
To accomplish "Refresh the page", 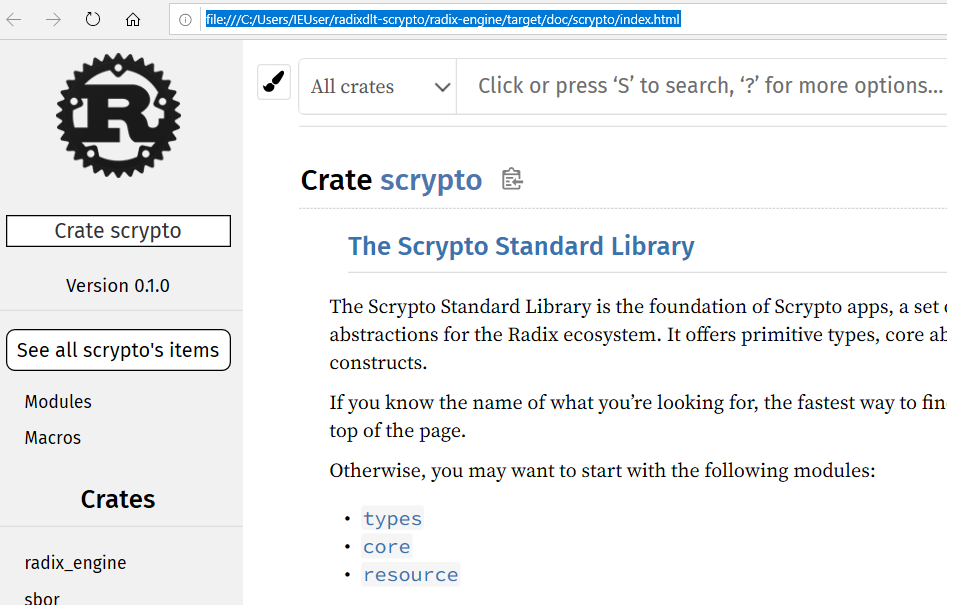I will 93,20.
